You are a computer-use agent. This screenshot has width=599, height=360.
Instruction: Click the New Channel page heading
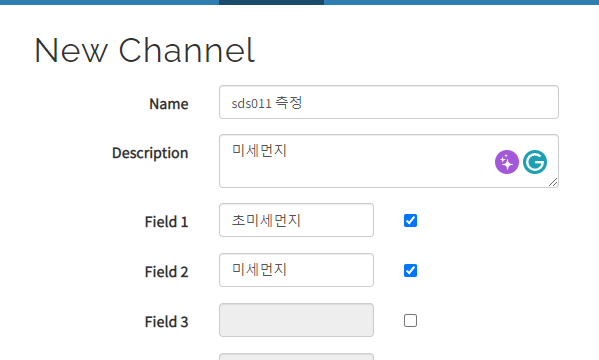[x=144, y=50]
